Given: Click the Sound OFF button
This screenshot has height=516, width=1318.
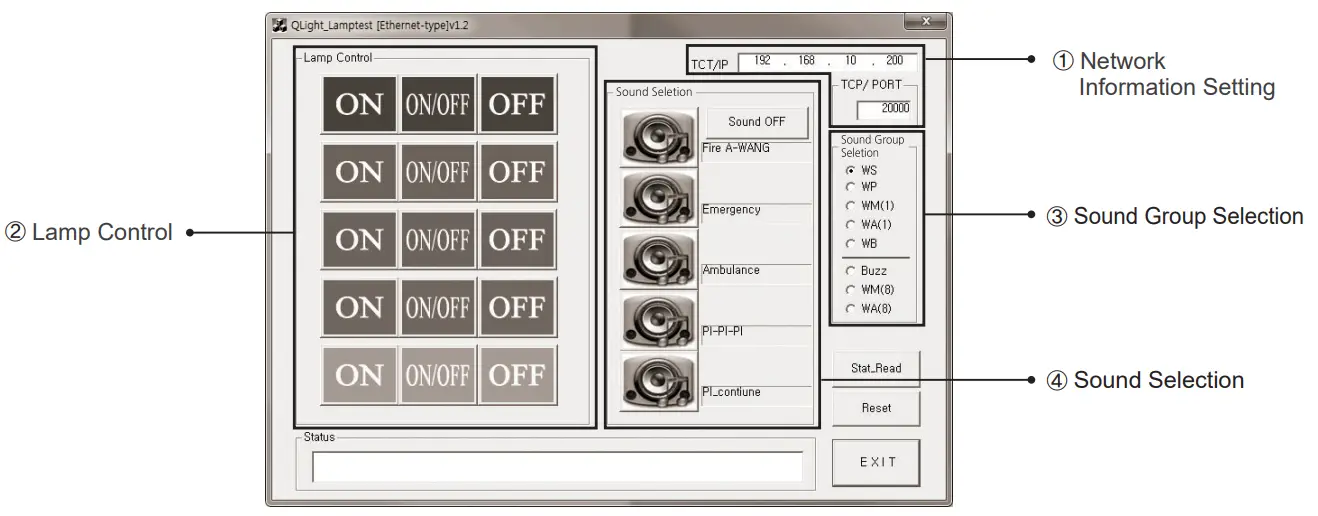Looking at the screenshot, I should tap(757, 122).
